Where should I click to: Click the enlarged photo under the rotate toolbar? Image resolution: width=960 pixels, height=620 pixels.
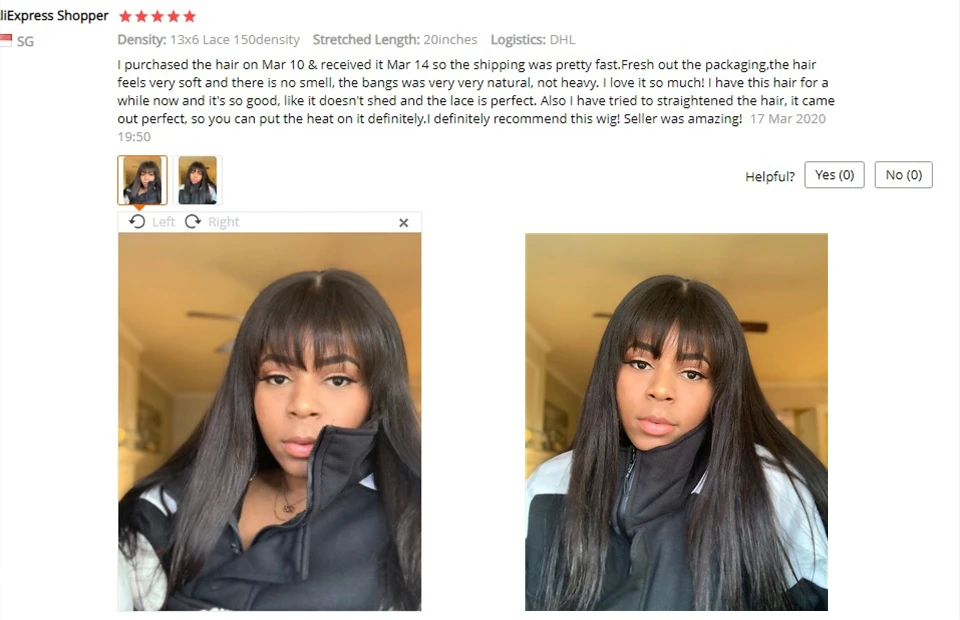pos(269,422)
